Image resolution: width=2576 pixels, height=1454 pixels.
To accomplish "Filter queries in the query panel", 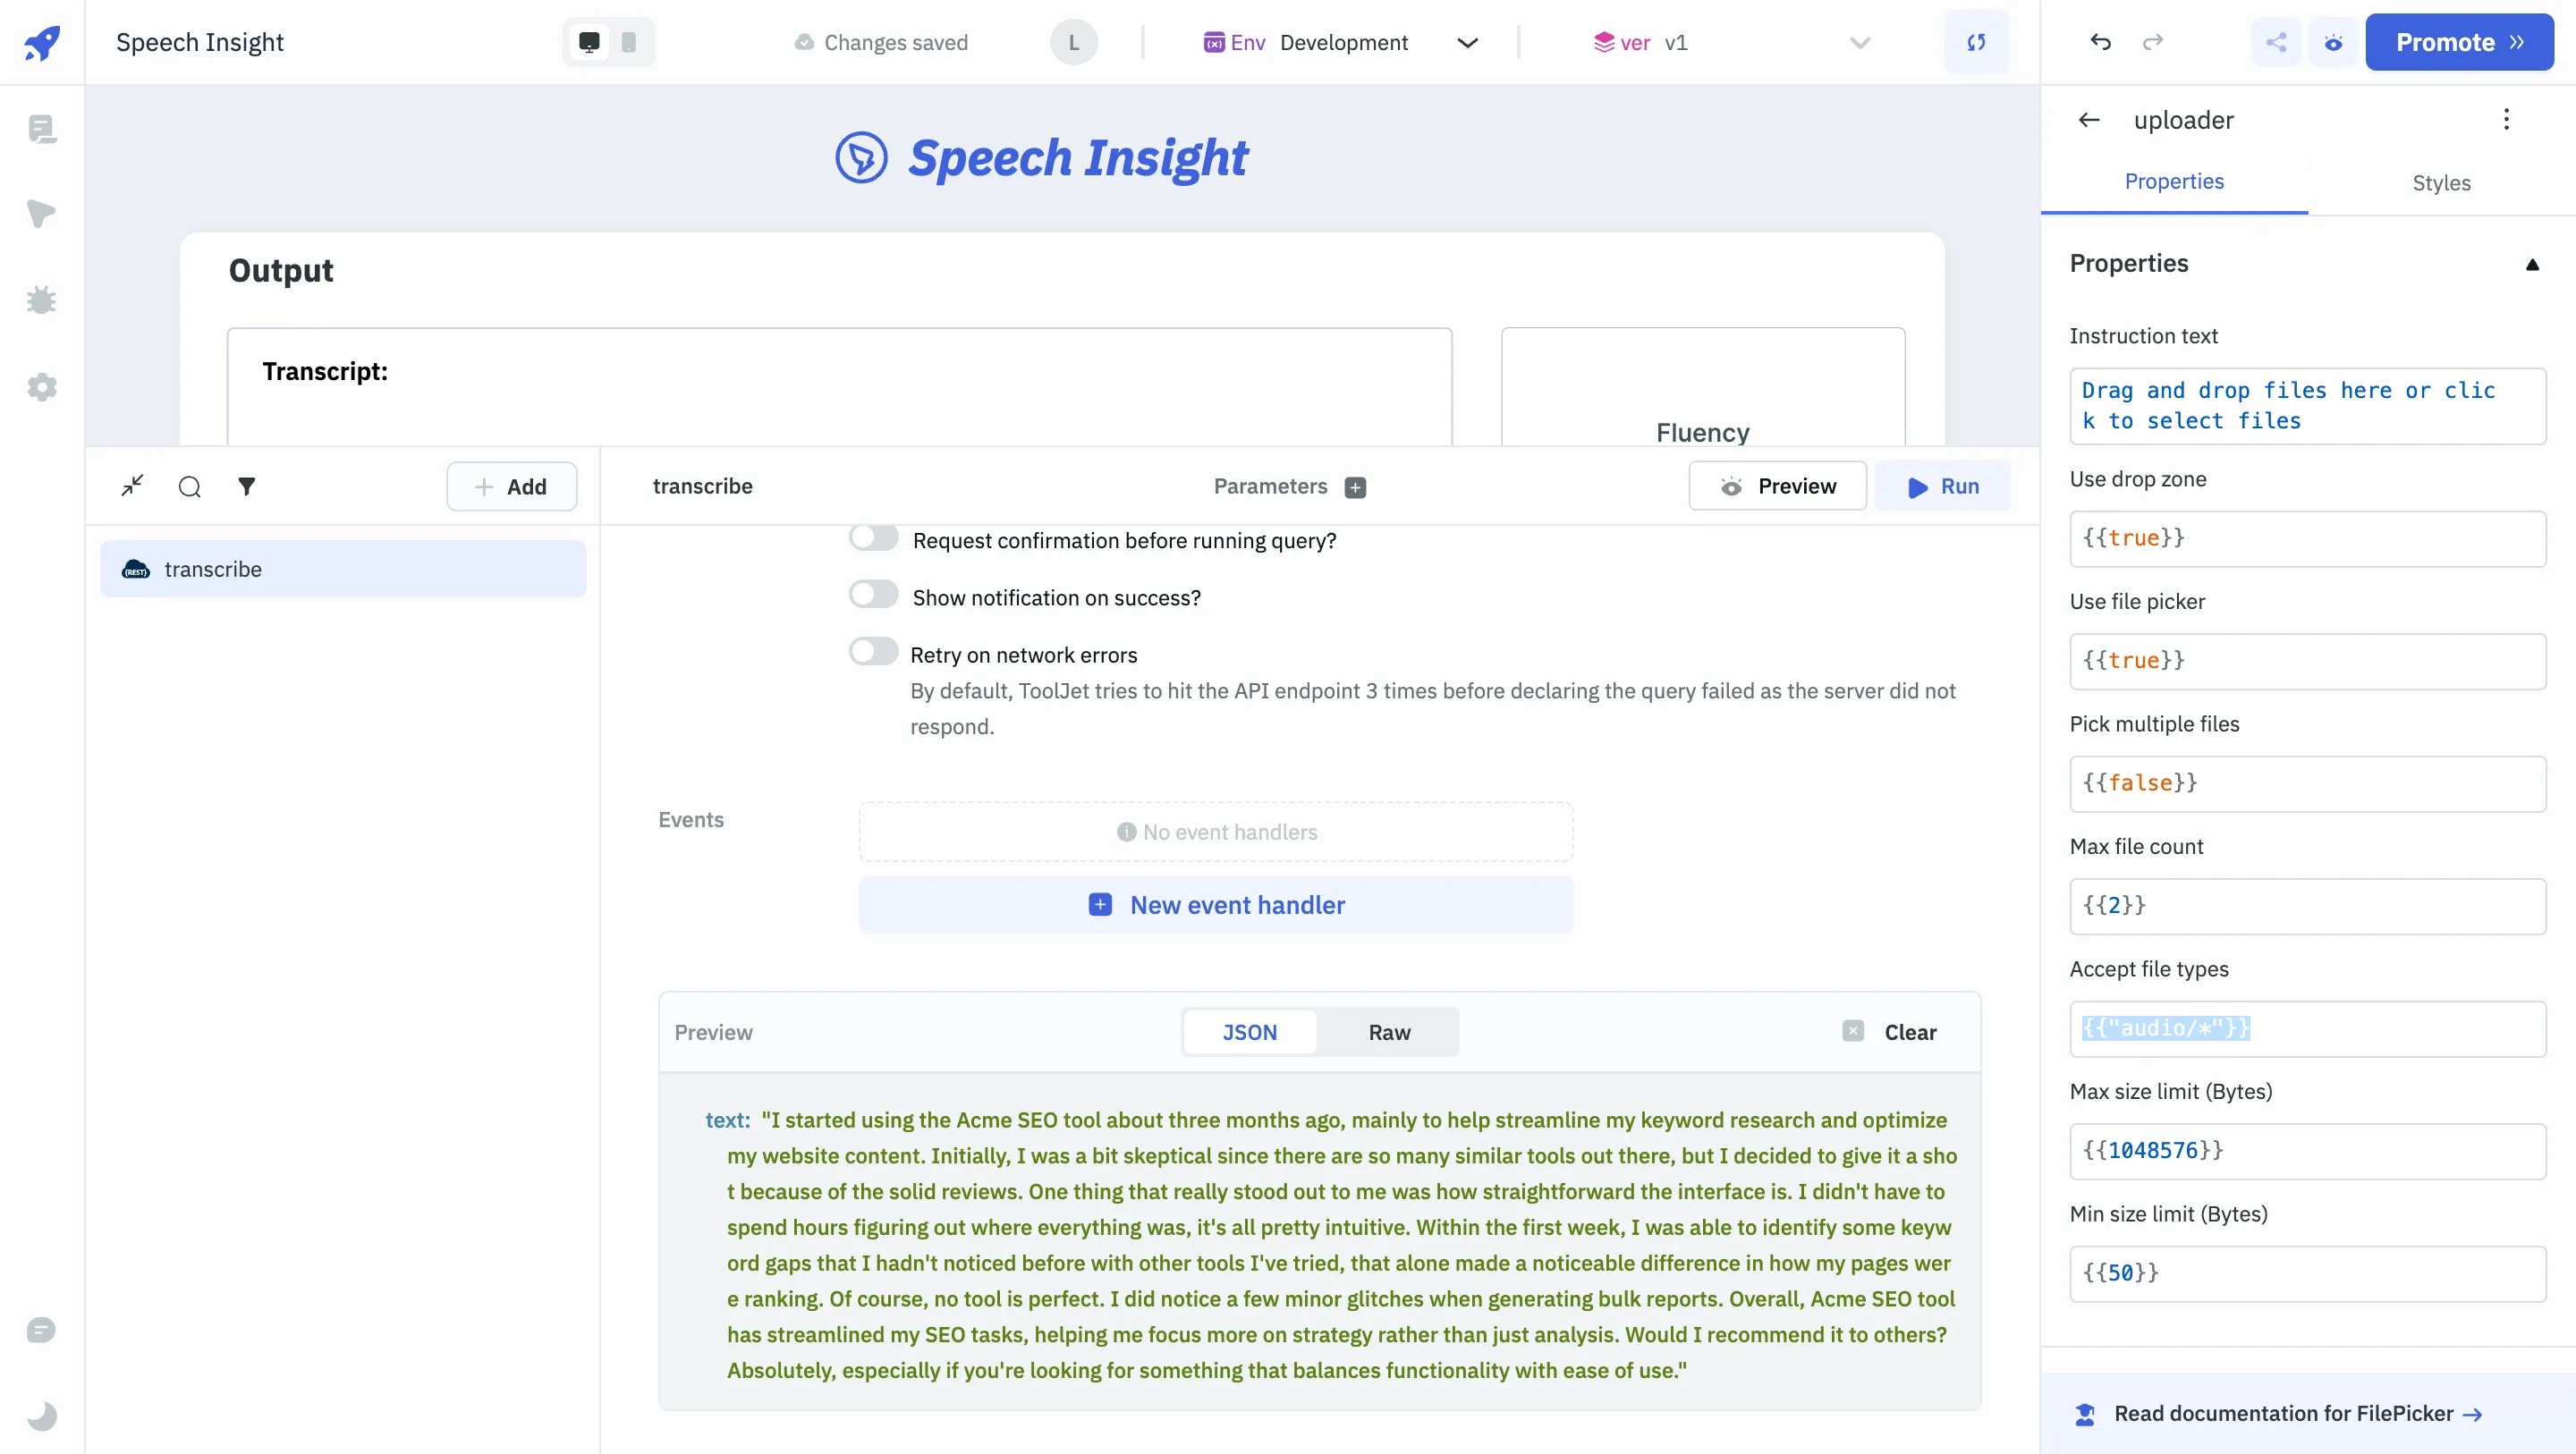I will (247, 486).
